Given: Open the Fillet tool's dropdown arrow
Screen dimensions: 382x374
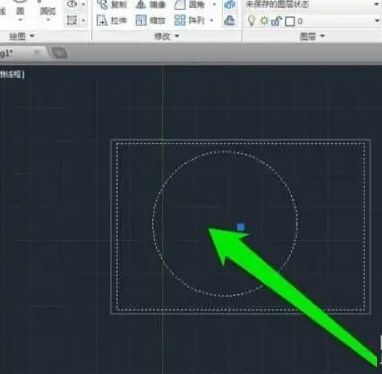Looking at the screenshot, I should click(x=214, y=5).
